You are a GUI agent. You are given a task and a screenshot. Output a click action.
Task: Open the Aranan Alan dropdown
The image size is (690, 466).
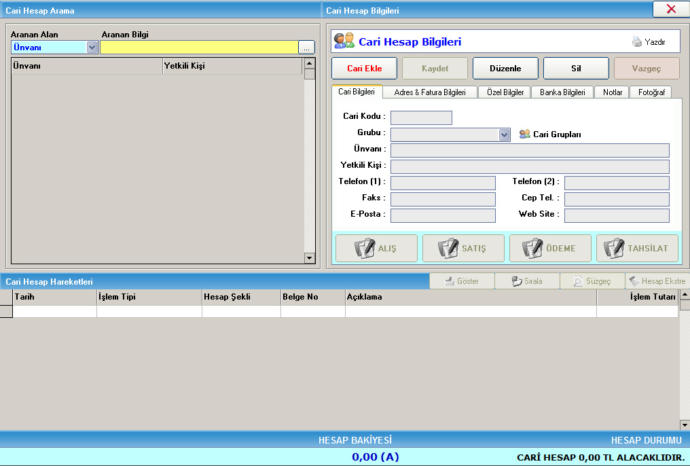(92, 47)
